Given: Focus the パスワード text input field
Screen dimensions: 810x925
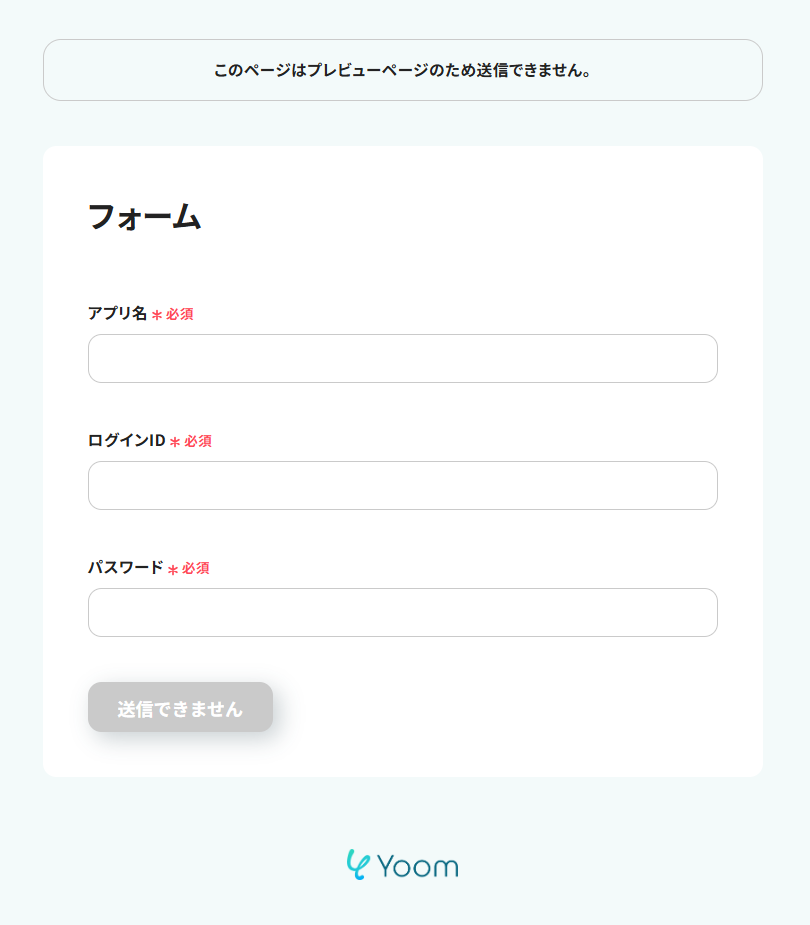Looking at the screenshot, I should point(402,612).
